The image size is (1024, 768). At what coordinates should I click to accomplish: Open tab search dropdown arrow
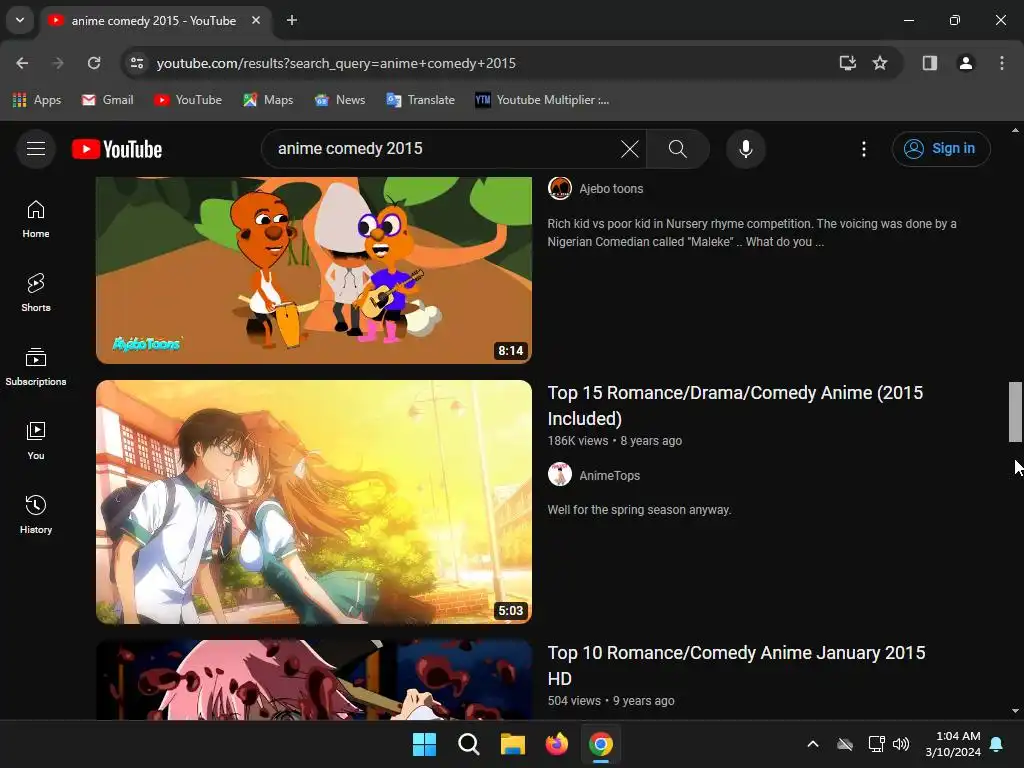[x=20, y=20]
